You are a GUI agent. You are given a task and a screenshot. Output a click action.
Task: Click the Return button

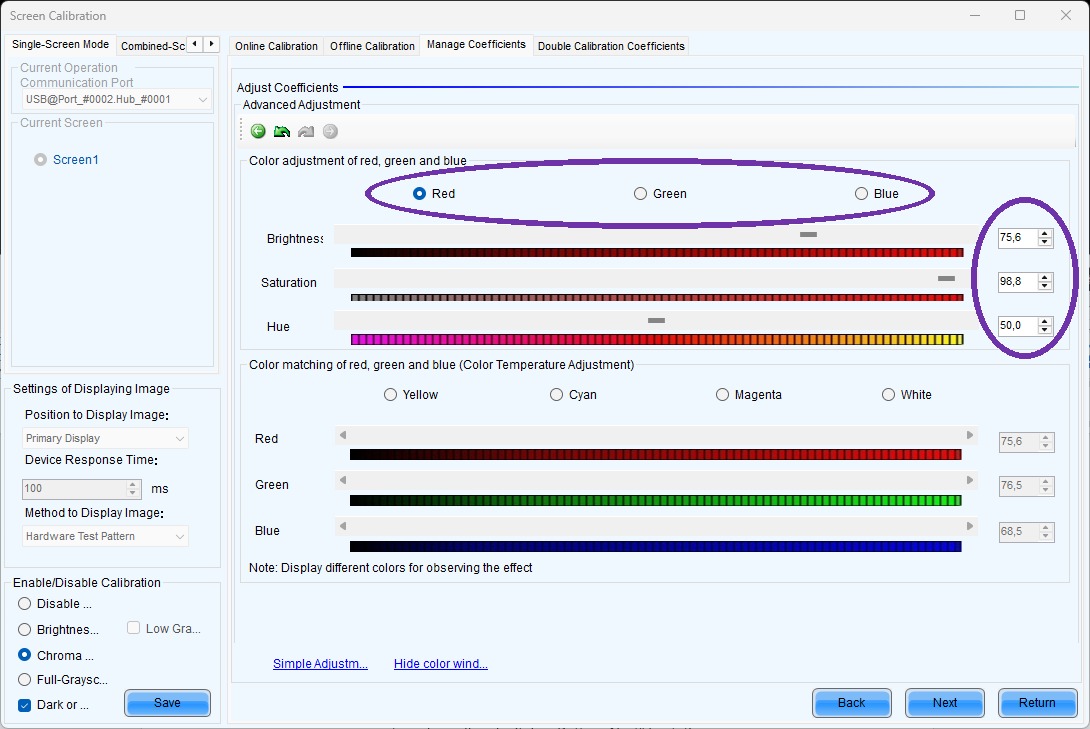coord(1037,703)
